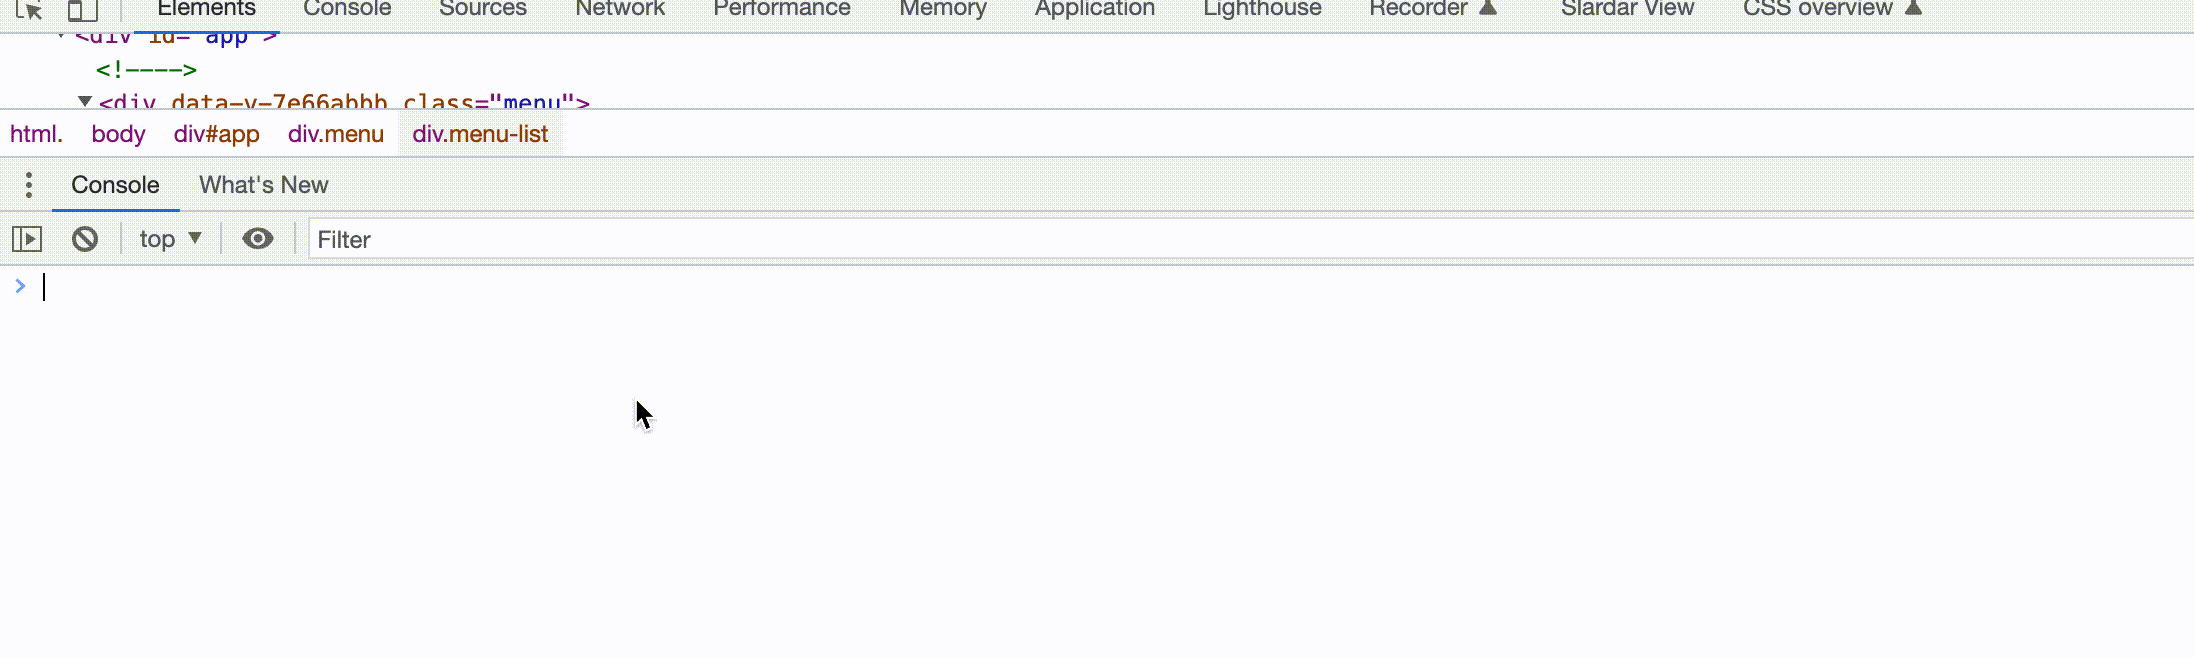Click the inspect element picker icon
Screen dimensions: 2194x658
coord(29,10)
